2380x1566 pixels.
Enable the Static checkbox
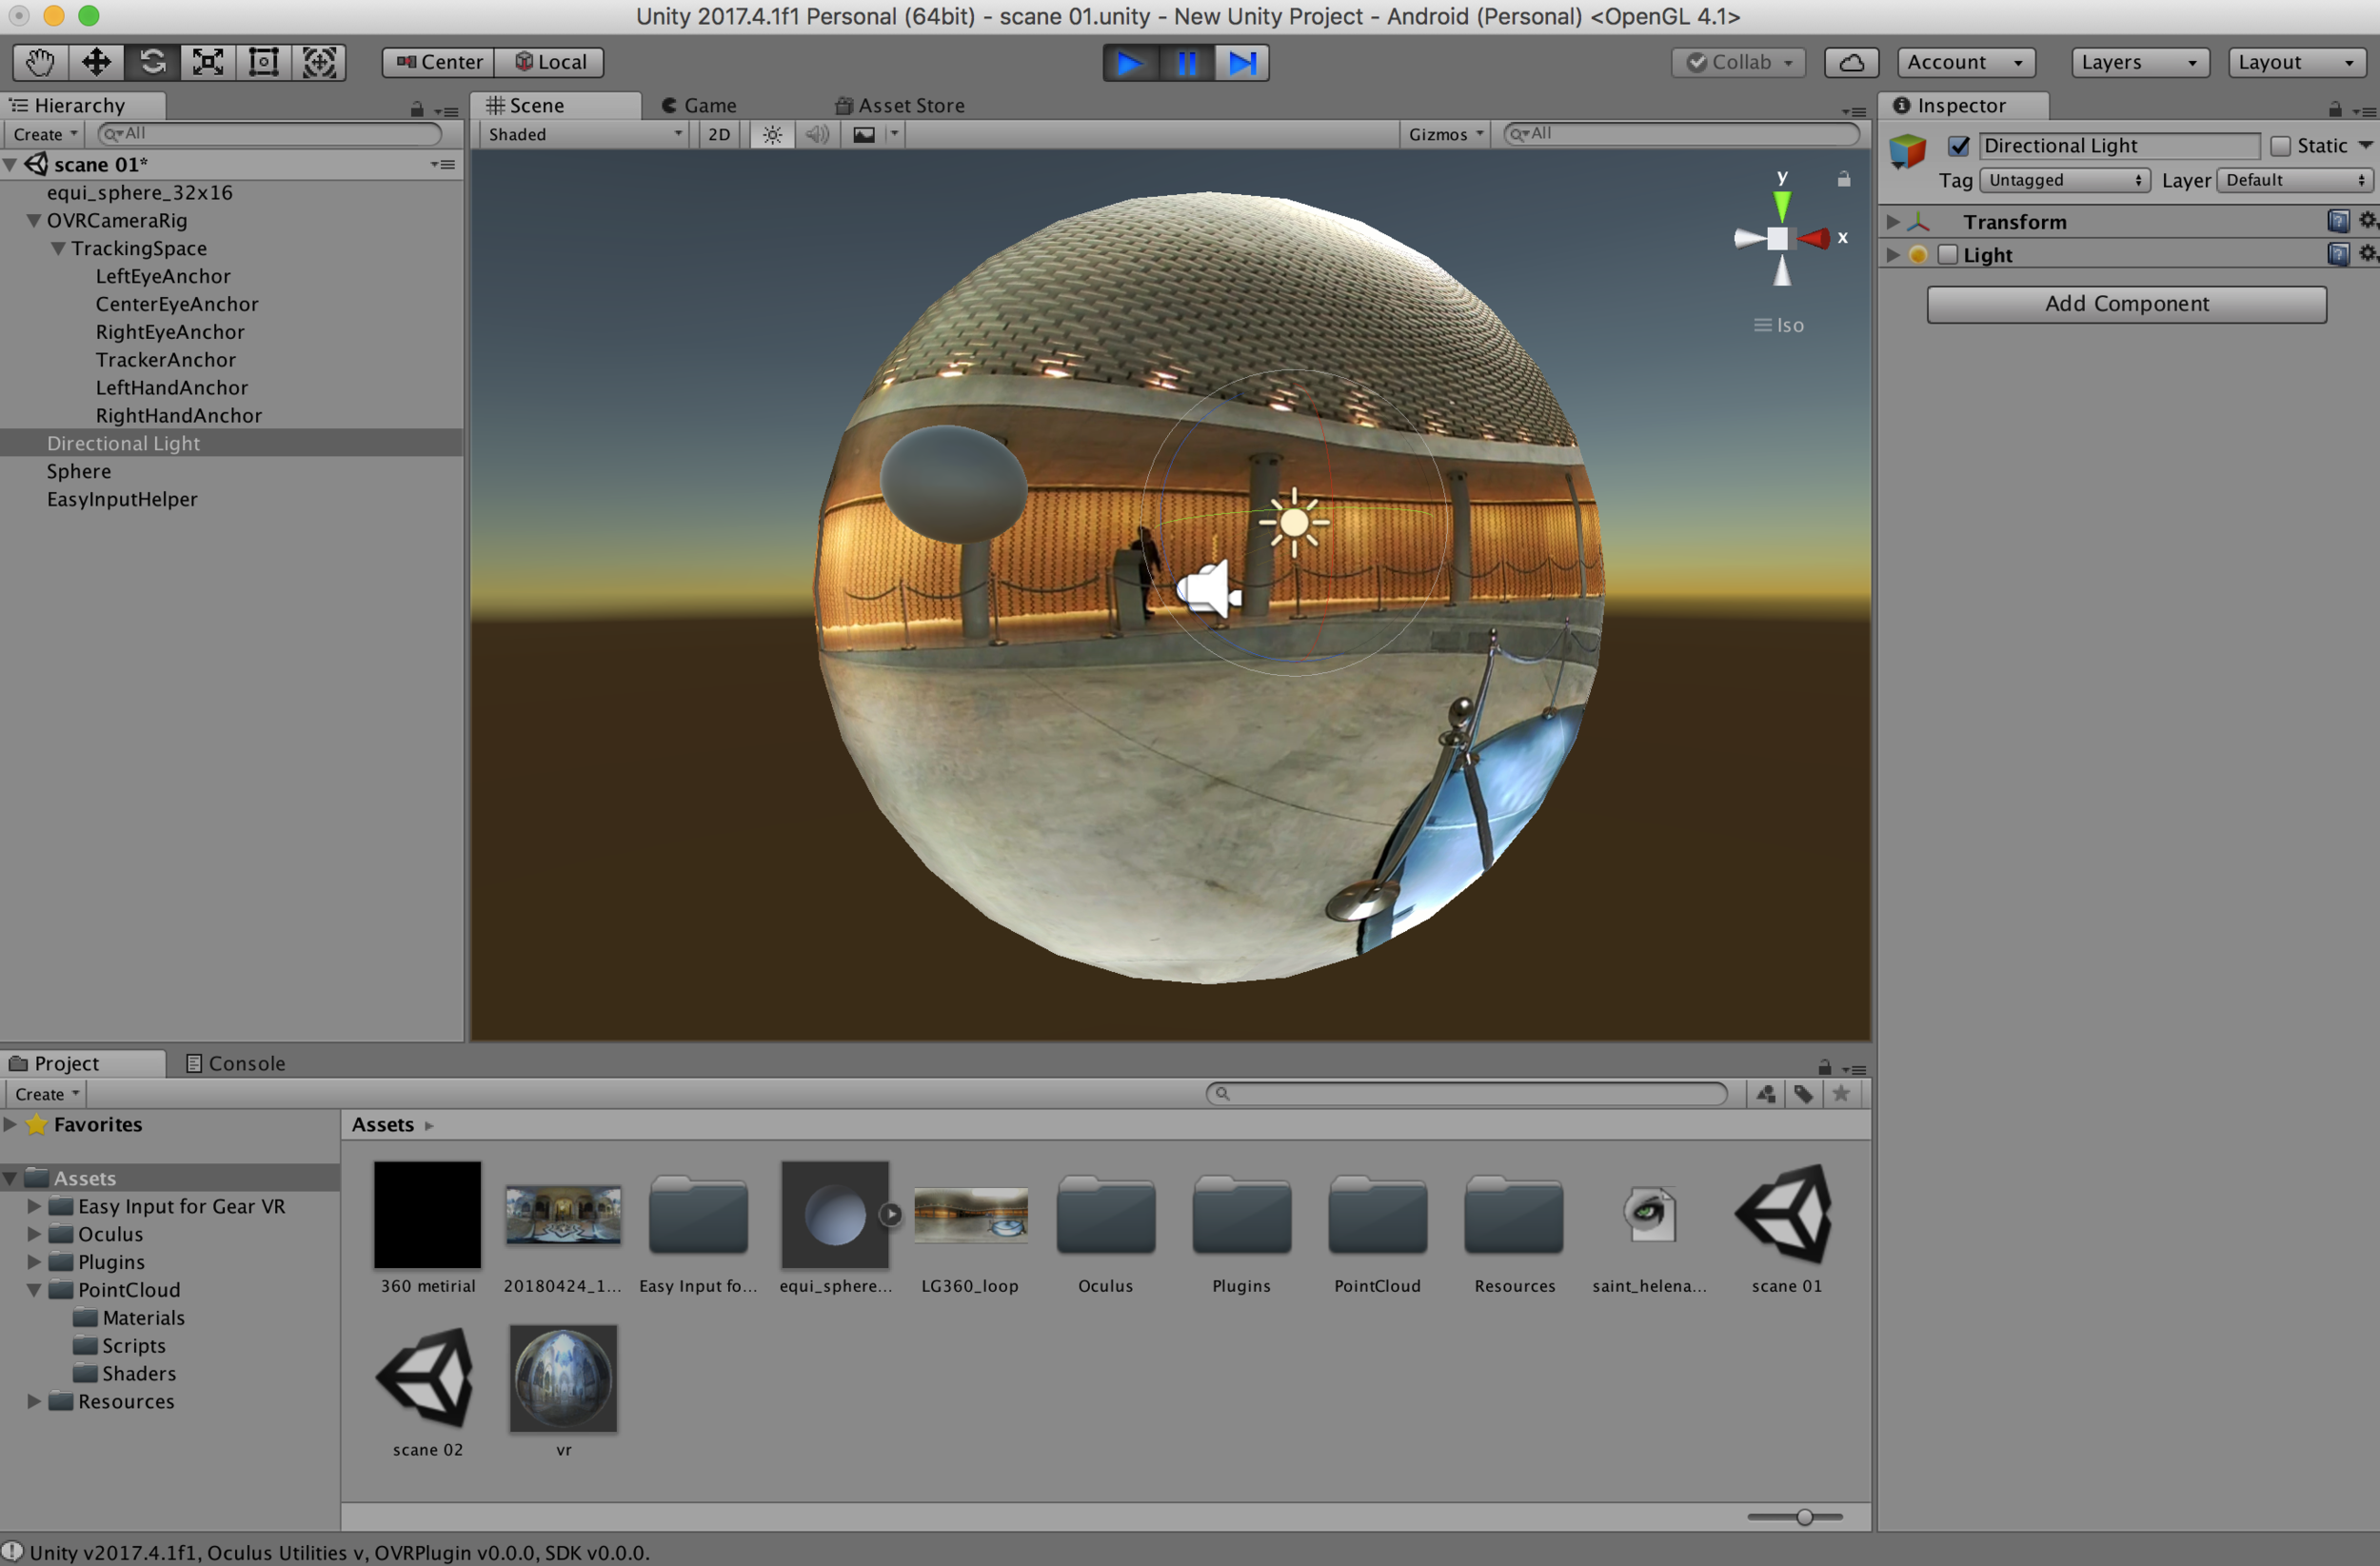[x=2281, y=146]
